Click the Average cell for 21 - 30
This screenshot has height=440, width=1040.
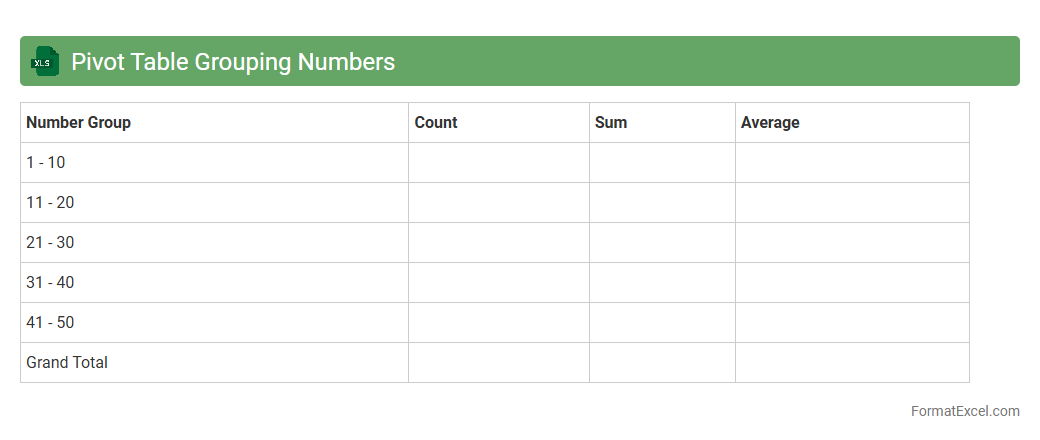pos(852,242)
